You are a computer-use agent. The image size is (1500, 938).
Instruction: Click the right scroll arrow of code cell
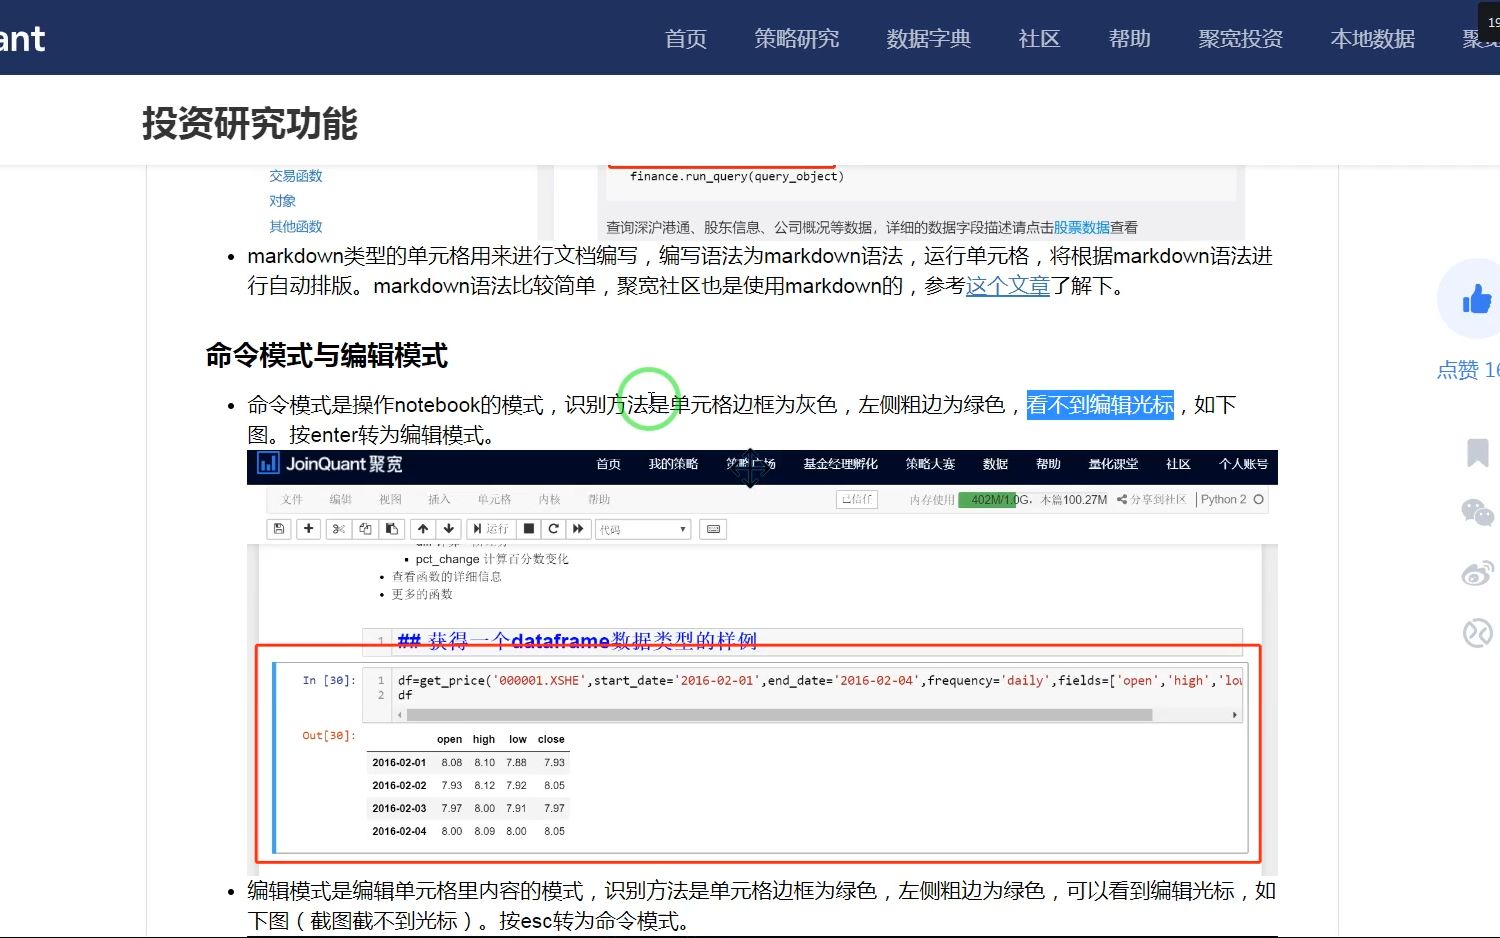click(1235, 715)
